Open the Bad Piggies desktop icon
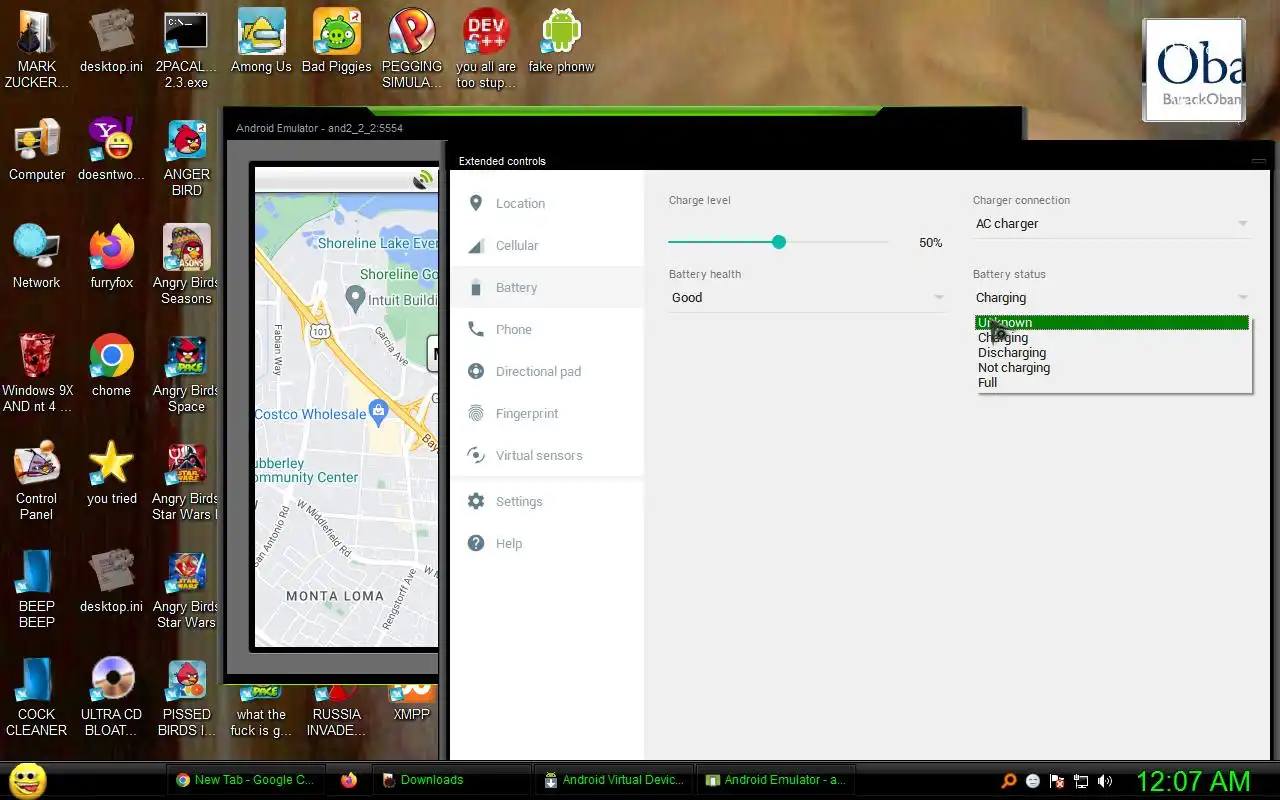Screen dimensions: 1280x800 click(336, 32)
